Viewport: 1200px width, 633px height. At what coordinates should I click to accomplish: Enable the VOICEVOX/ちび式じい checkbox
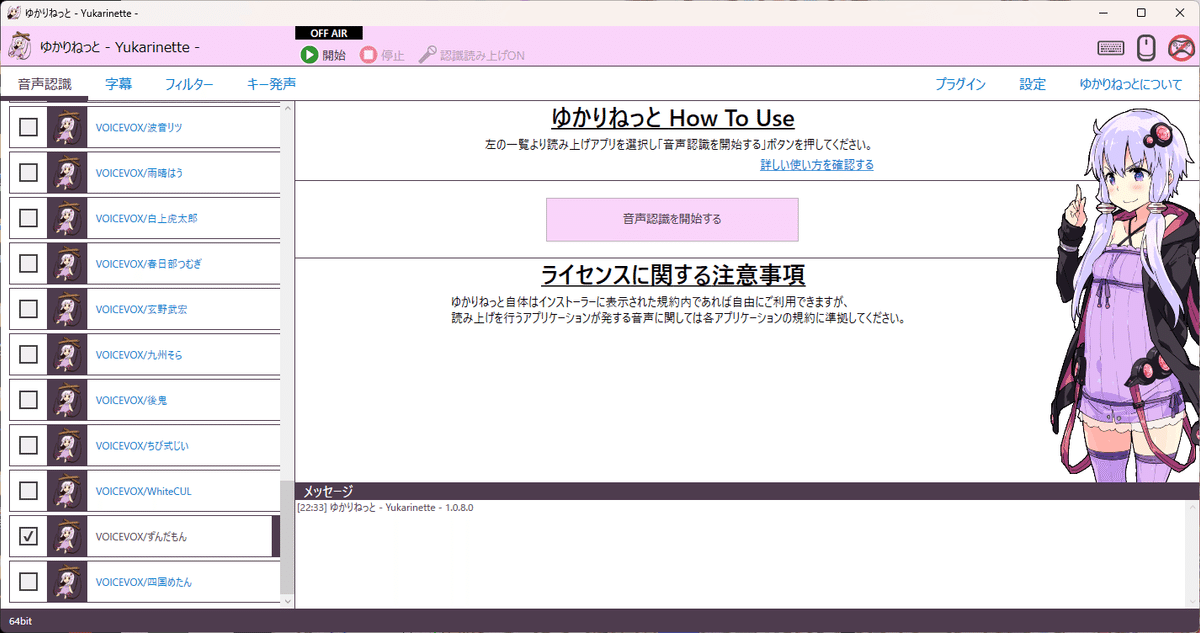(29, 445)
